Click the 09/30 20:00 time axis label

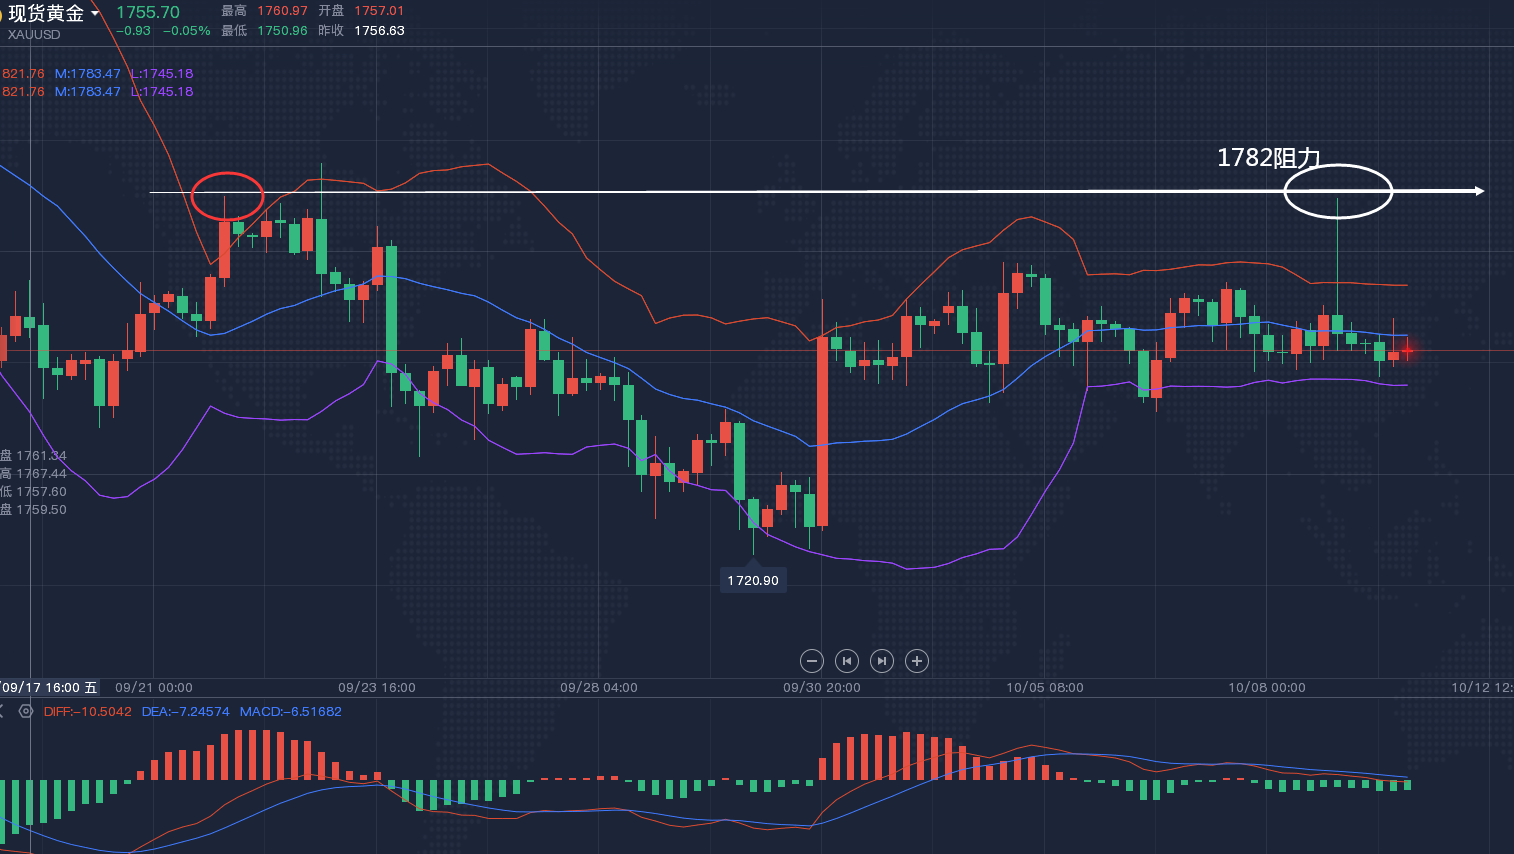pos(821,688)
